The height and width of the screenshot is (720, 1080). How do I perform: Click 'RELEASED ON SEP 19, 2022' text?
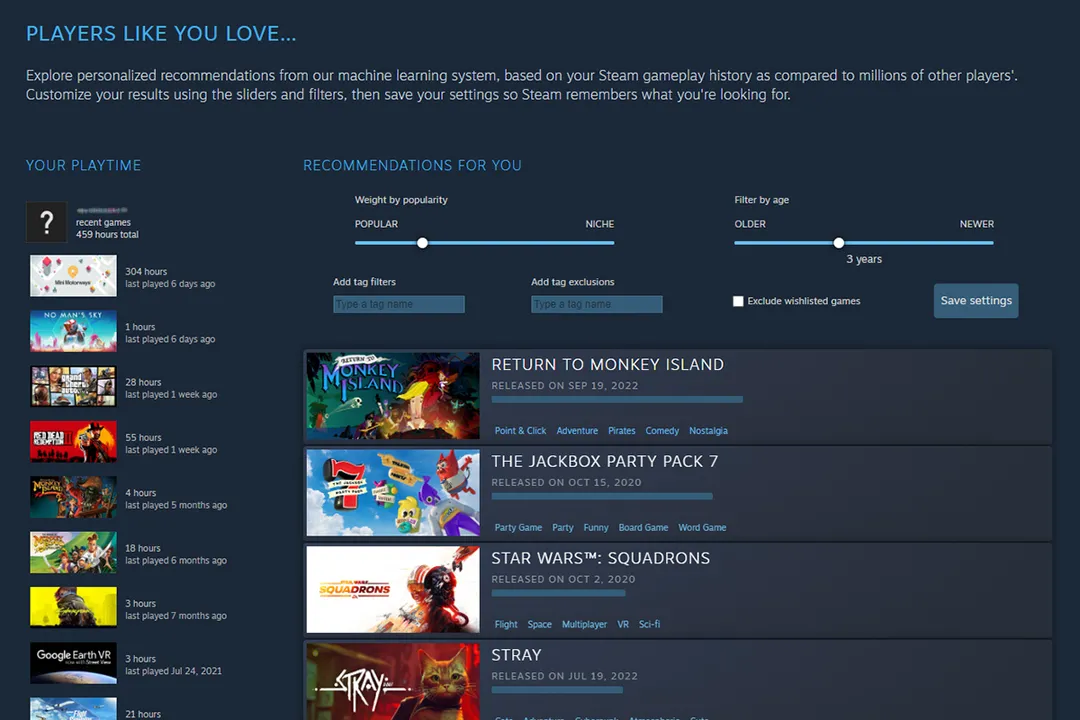coord(565,386)
